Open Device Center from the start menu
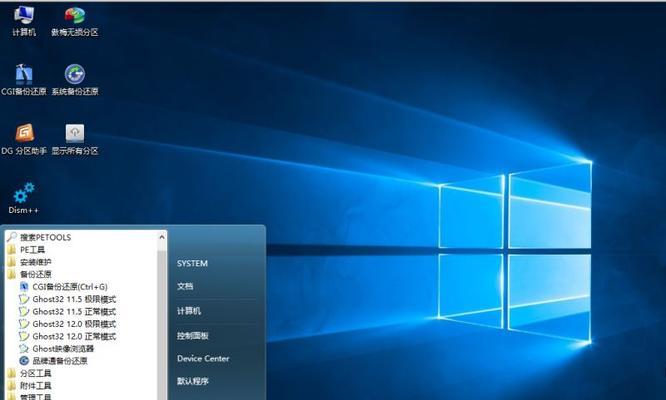 click(203, 358)
